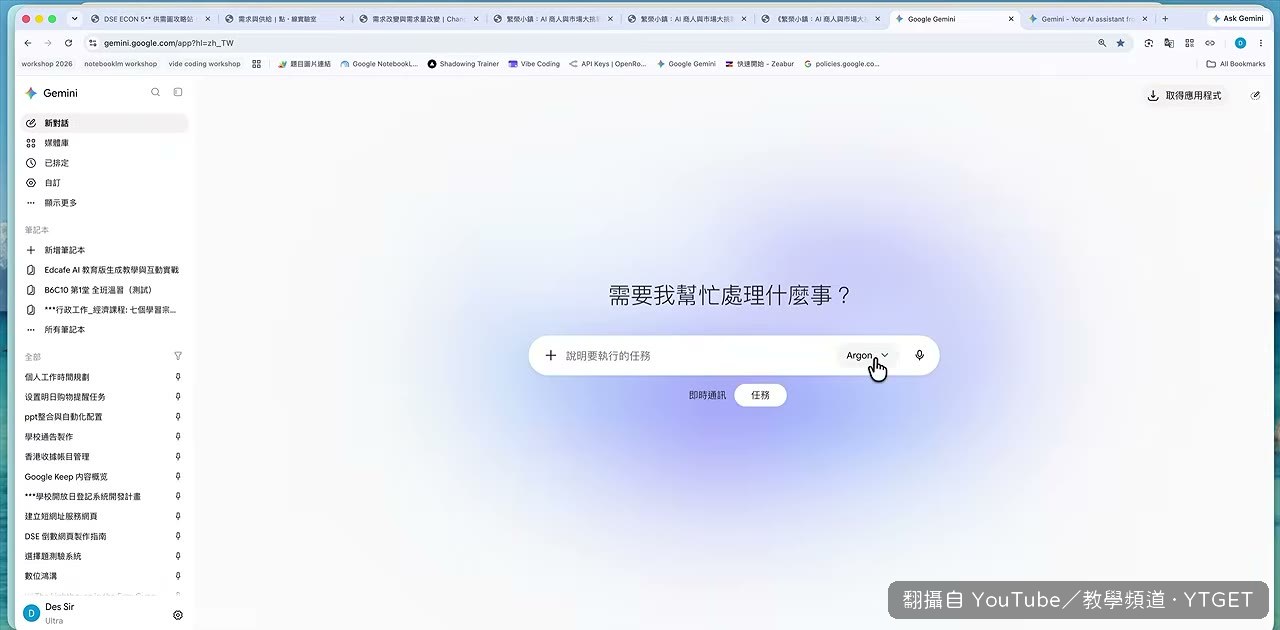Open the Google Keep 內容概览 conversation
The width and height of the screenshot is (1280, 630).
pos(66,477)
